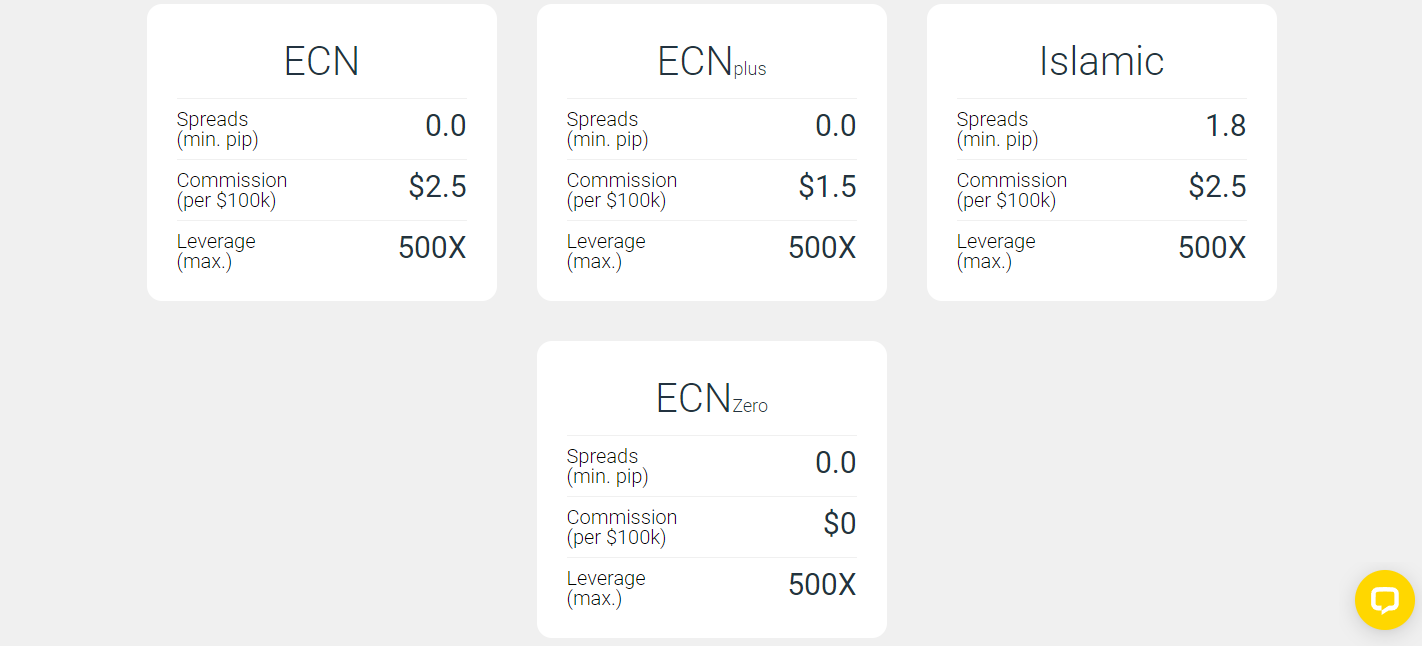Click the ECN Zero 500X leverage value
The height and width of the screenshot is (646, 1422).
[x=822, y=585]
